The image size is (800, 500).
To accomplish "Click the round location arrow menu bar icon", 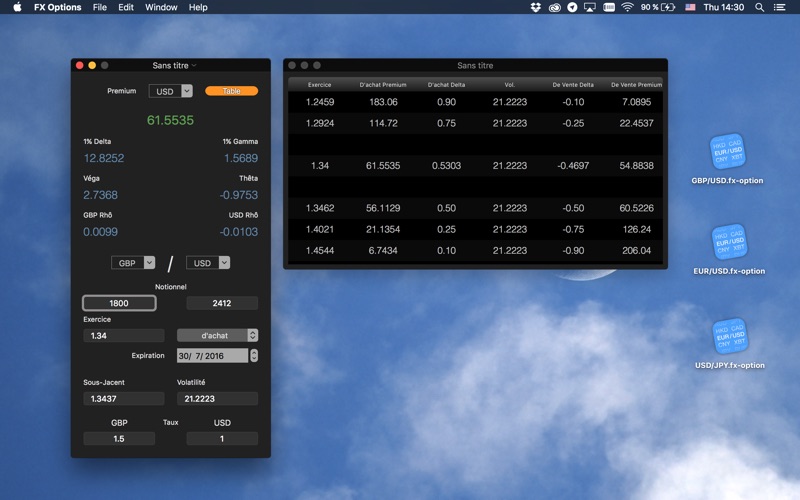I will click(572, 7).
